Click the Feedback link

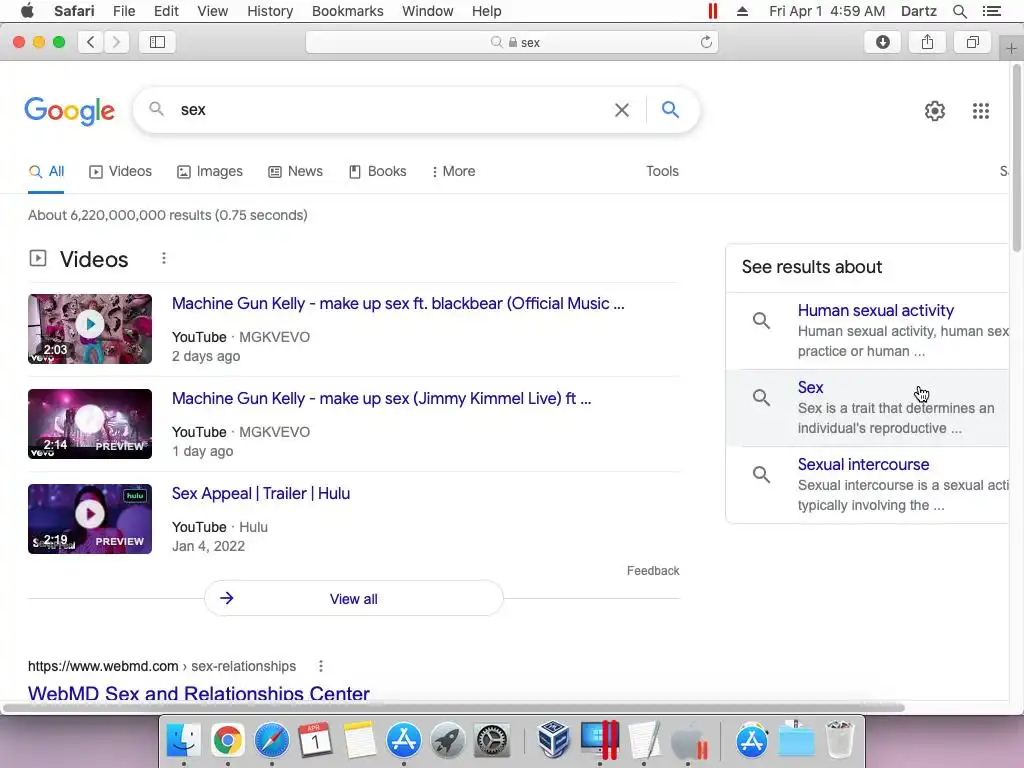point(653,571)
